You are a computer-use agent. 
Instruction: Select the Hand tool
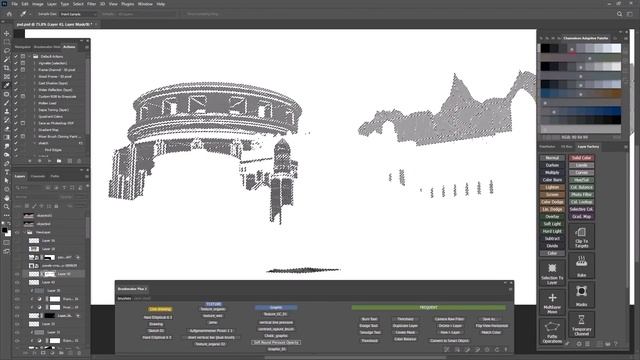(6, 198)
